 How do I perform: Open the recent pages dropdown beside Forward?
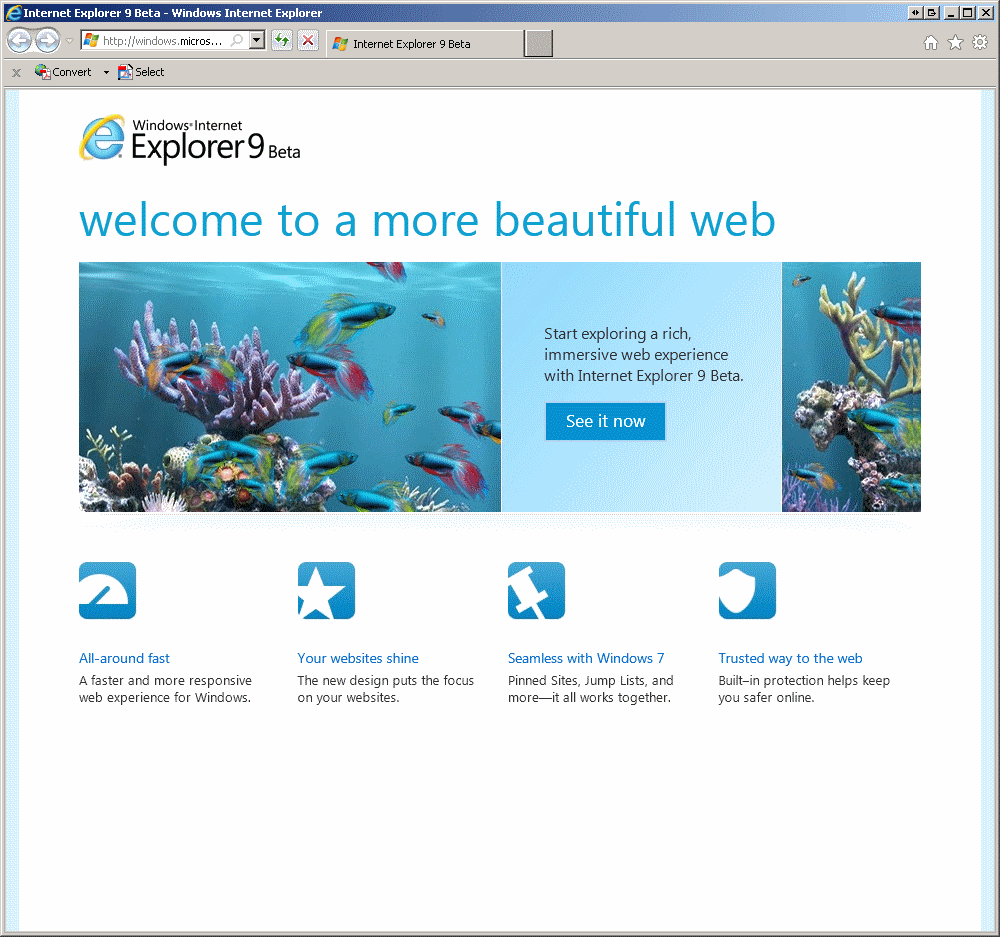coord(69,41)
